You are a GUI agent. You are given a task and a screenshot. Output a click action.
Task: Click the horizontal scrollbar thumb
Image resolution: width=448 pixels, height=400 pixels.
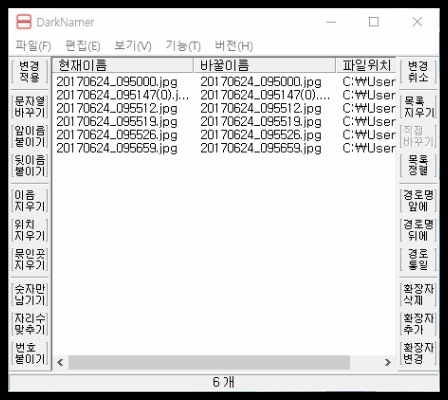[209, 362]
